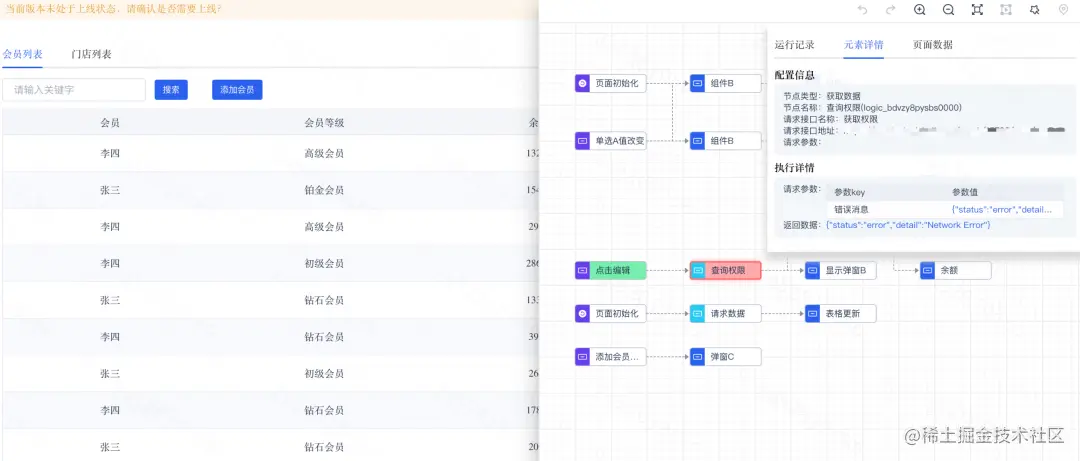Click the 初级会员 cell in 李四 row
This screenshot has height=461, width=1080.
[x=324, y=264]
